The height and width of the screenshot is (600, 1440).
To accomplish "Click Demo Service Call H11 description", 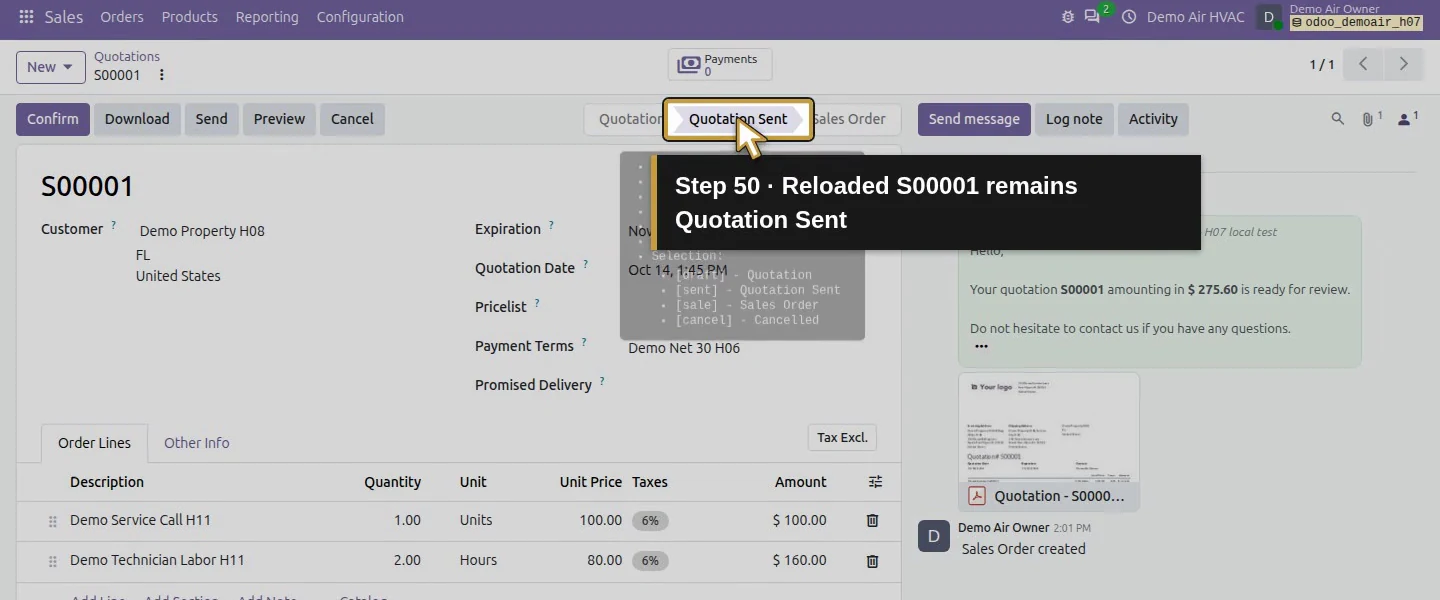I will tap(140, 520).
